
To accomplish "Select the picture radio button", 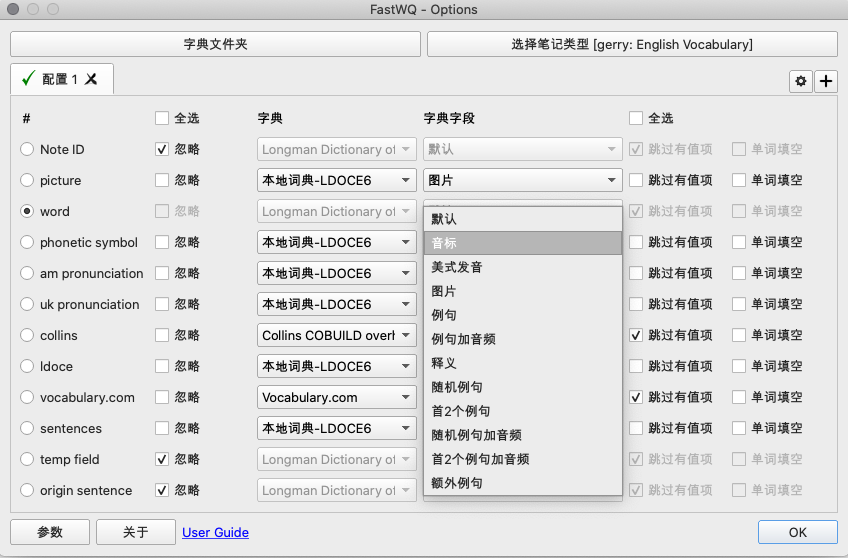I will coord(27,180).
